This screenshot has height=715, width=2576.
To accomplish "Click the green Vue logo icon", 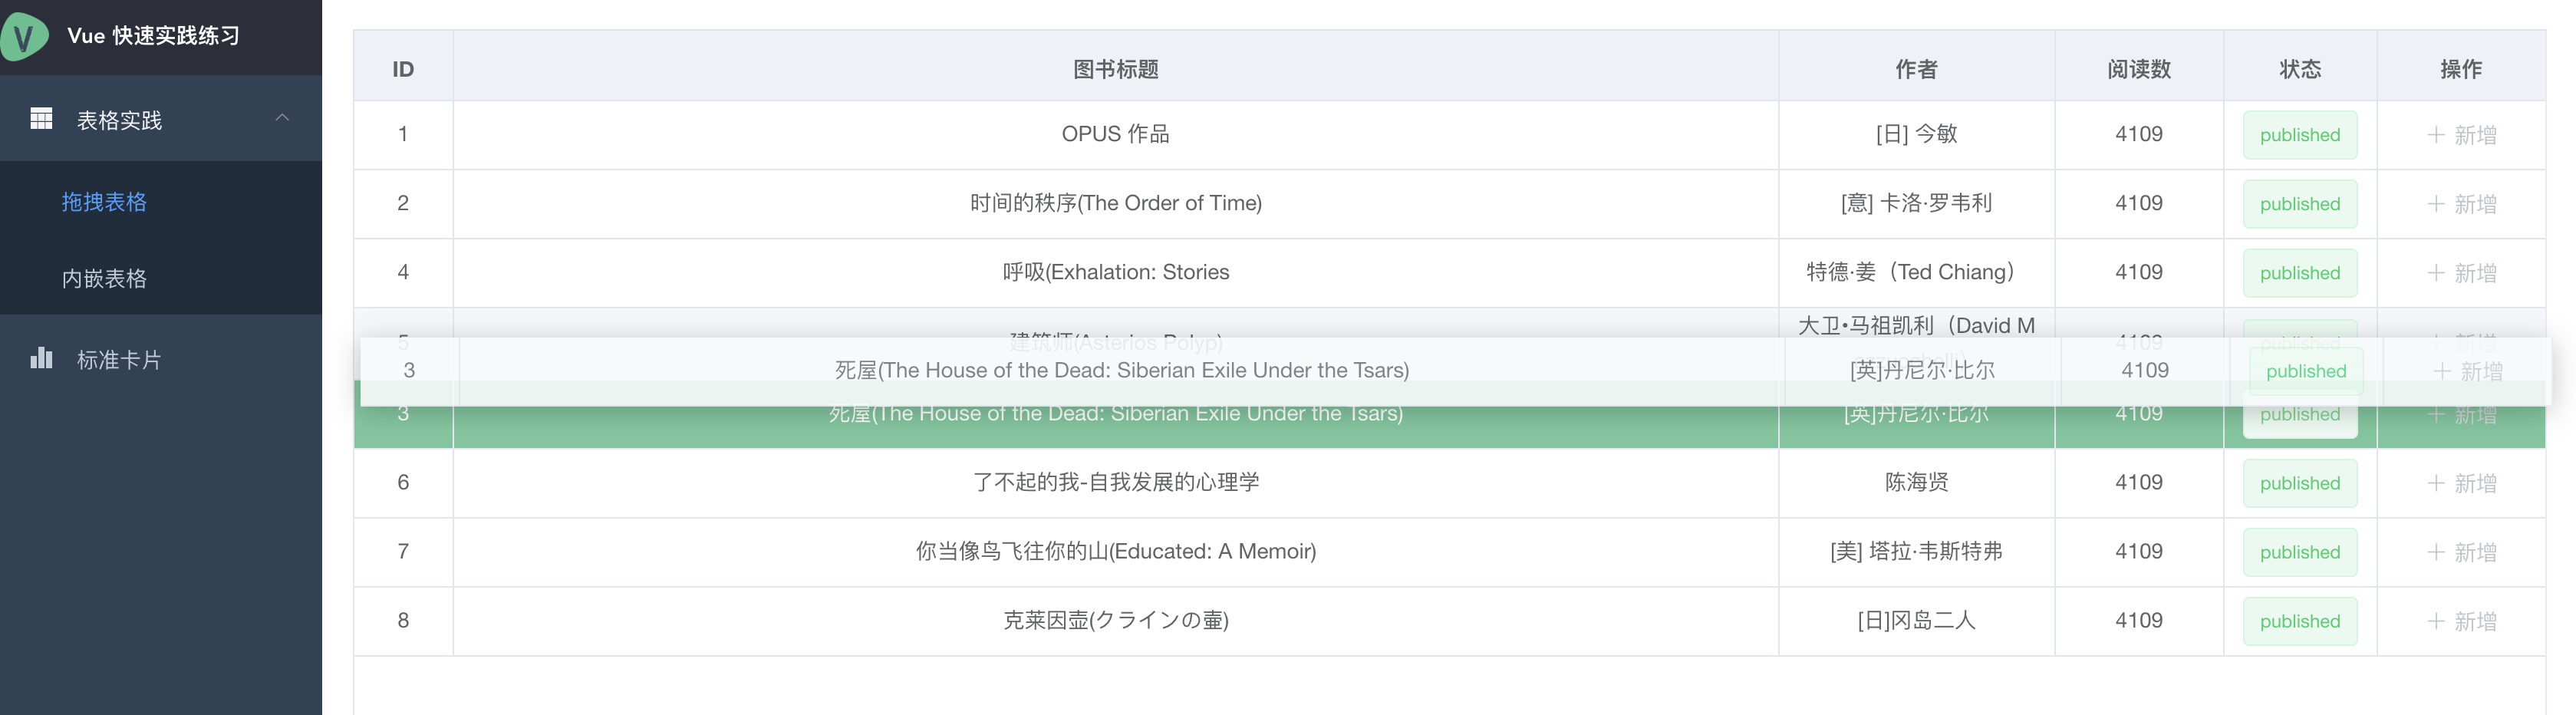I will pos(23,37).
